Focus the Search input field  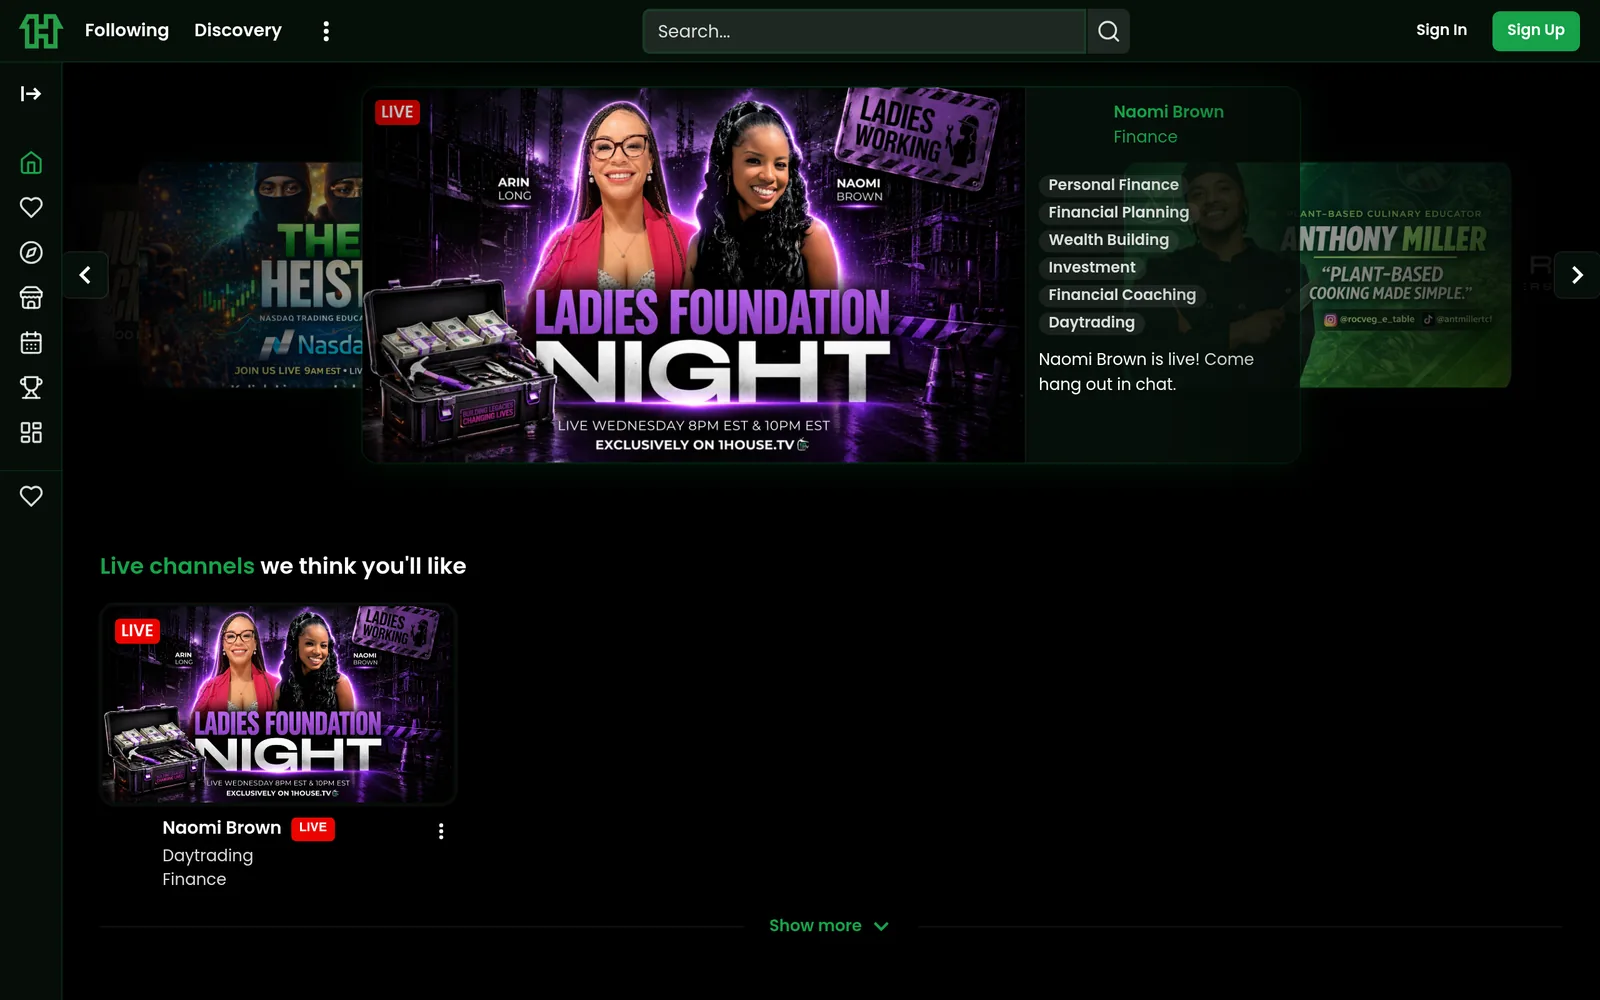click(864, 31)
